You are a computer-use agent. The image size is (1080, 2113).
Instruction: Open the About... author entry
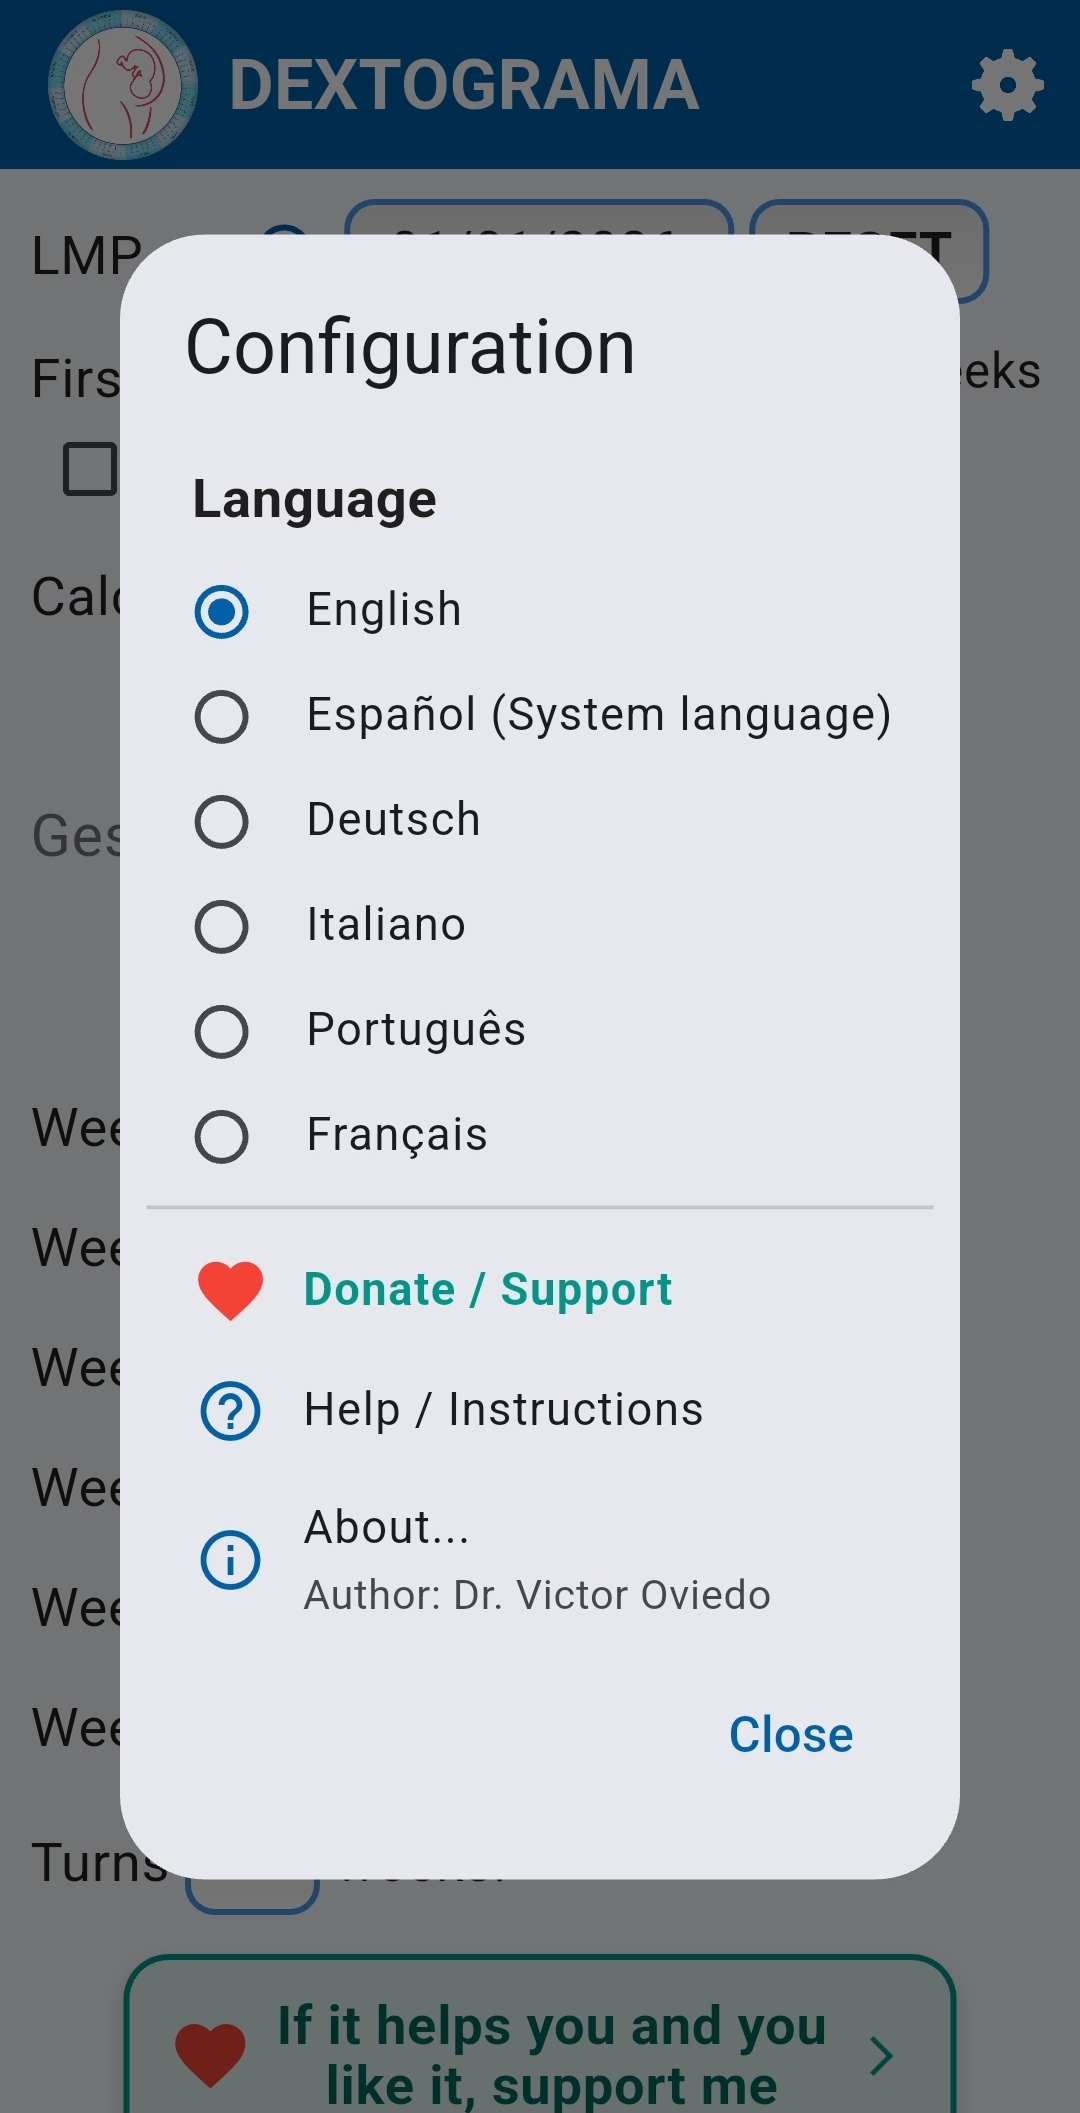pyautogui.click(x=536, y=1559)
